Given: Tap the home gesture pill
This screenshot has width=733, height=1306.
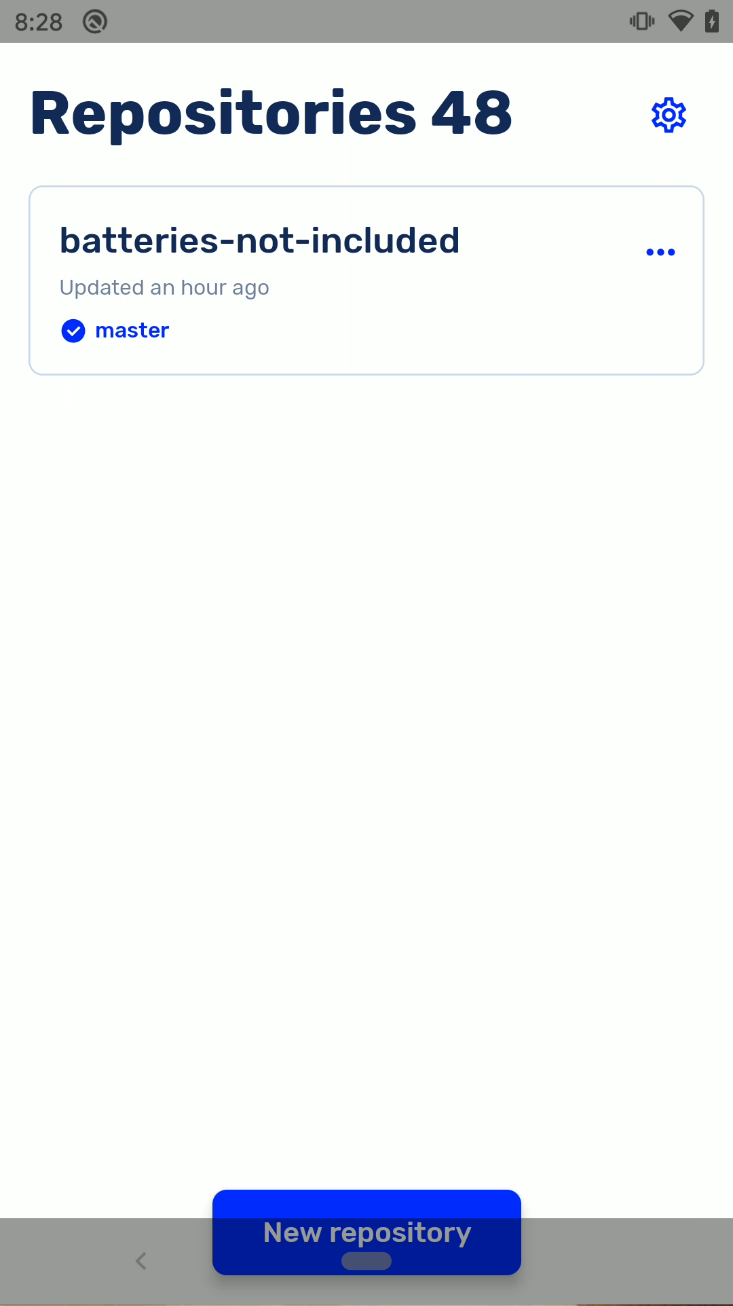Looking at the screenshot, I should [366, 1261].
